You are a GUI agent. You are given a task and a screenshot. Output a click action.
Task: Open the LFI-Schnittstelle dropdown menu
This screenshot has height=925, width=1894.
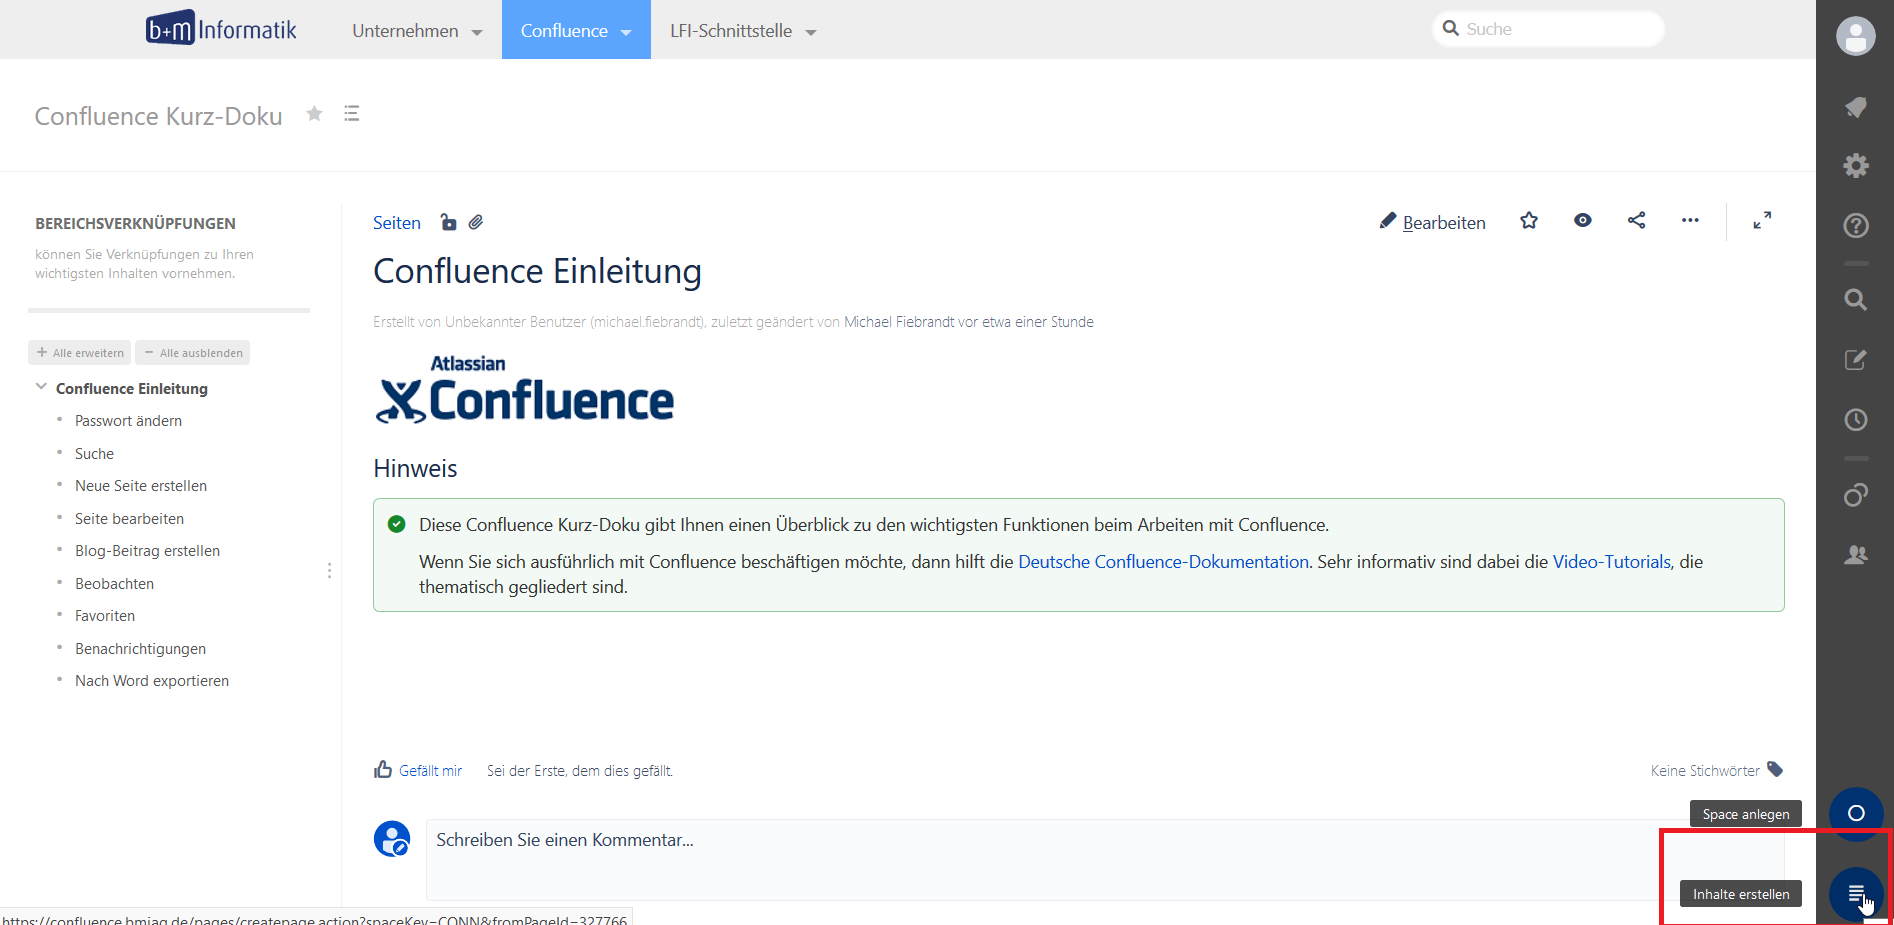pyautogui.click(x=743, y=31)
